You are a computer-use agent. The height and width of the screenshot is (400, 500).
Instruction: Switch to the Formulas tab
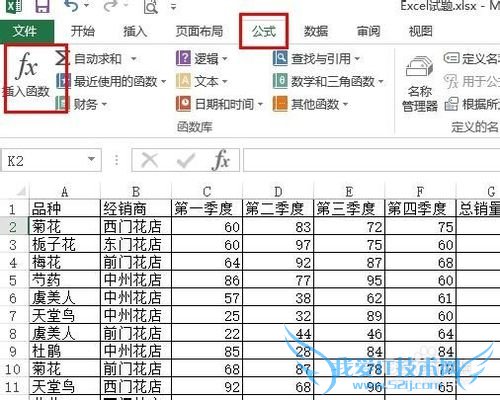coord(264,31)
